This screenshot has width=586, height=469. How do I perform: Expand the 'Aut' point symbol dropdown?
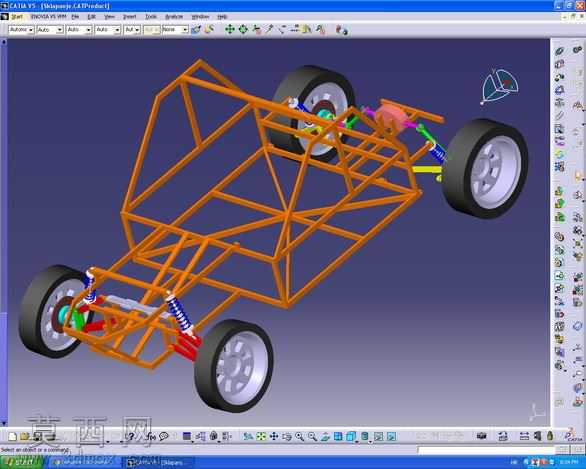137,30
